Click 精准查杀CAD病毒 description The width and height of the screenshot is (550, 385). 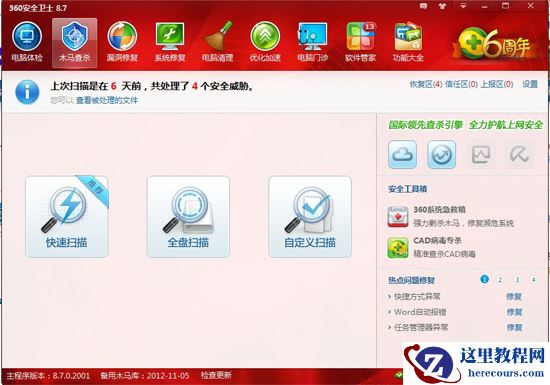444,254
